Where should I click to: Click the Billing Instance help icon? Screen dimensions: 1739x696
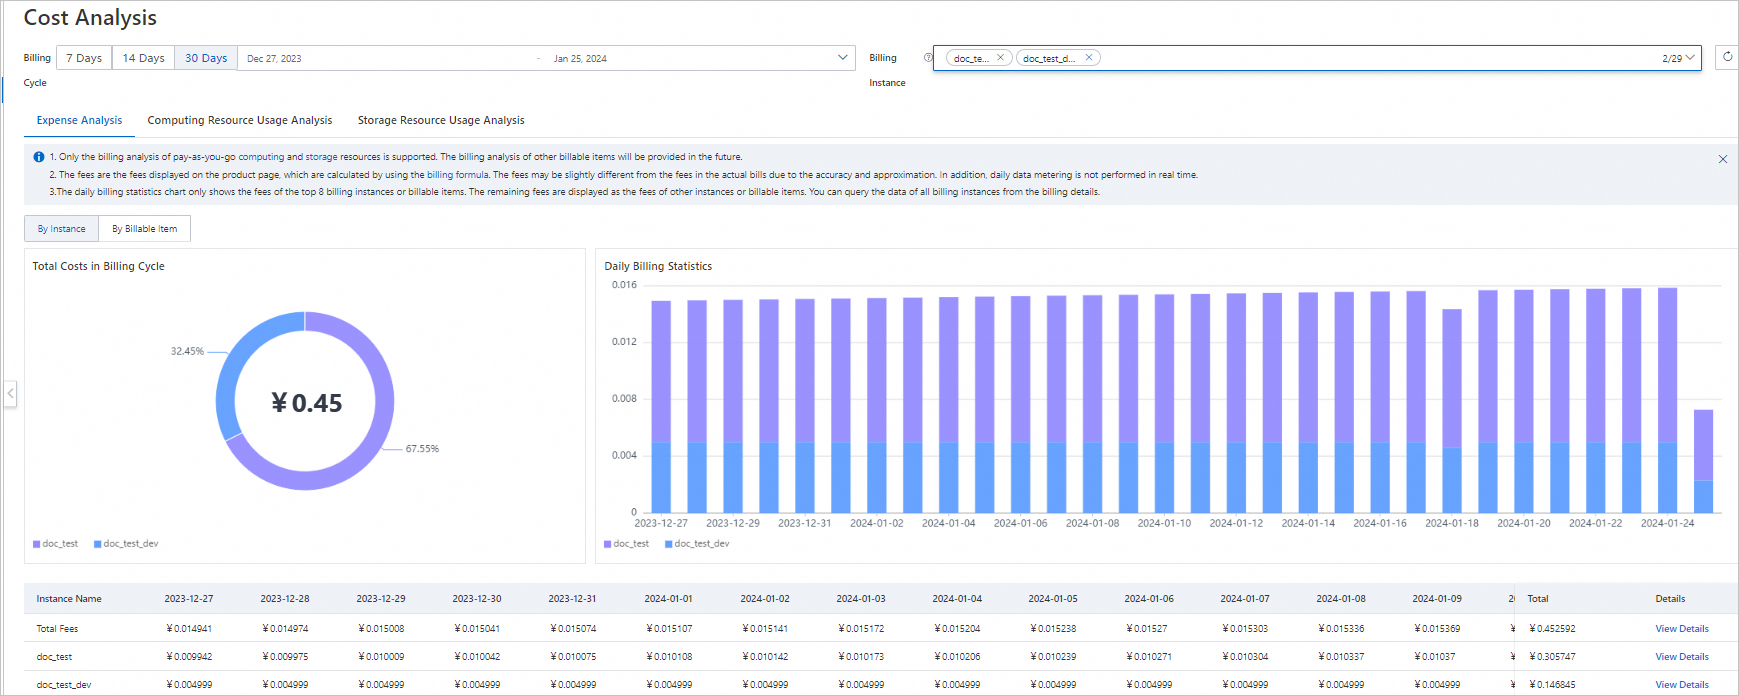tap(928, 58)
